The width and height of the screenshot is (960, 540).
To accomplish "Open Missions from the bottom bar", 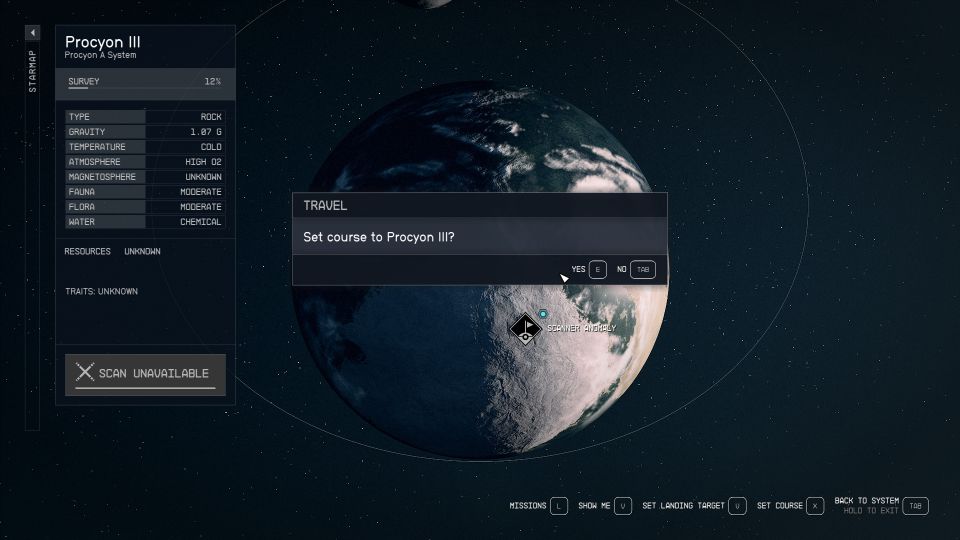I will [528, 506].
